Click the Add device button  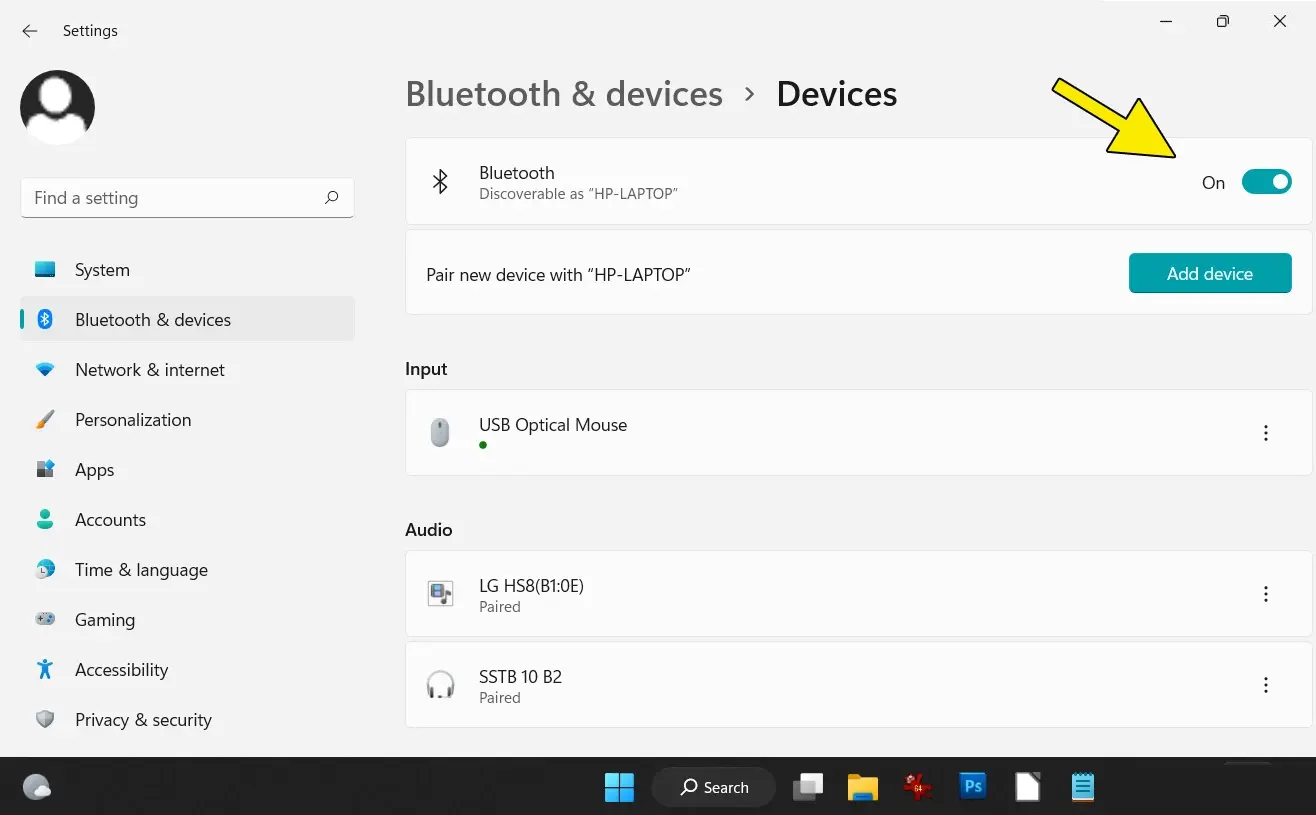point(1210,273)
